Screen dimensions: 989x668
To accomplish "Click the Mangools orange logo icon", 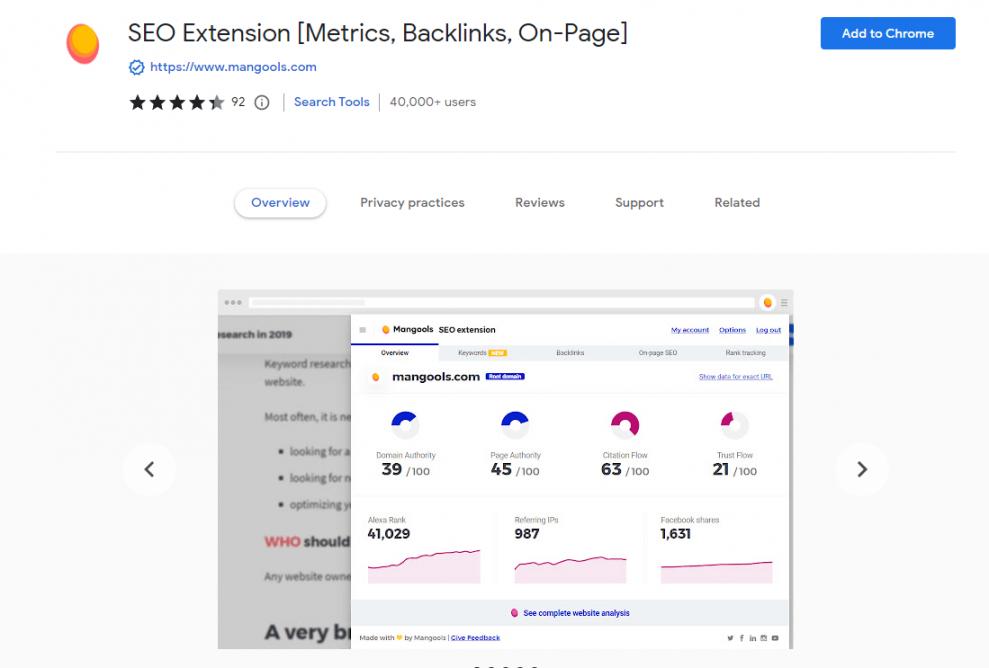I will click(83, 44).
